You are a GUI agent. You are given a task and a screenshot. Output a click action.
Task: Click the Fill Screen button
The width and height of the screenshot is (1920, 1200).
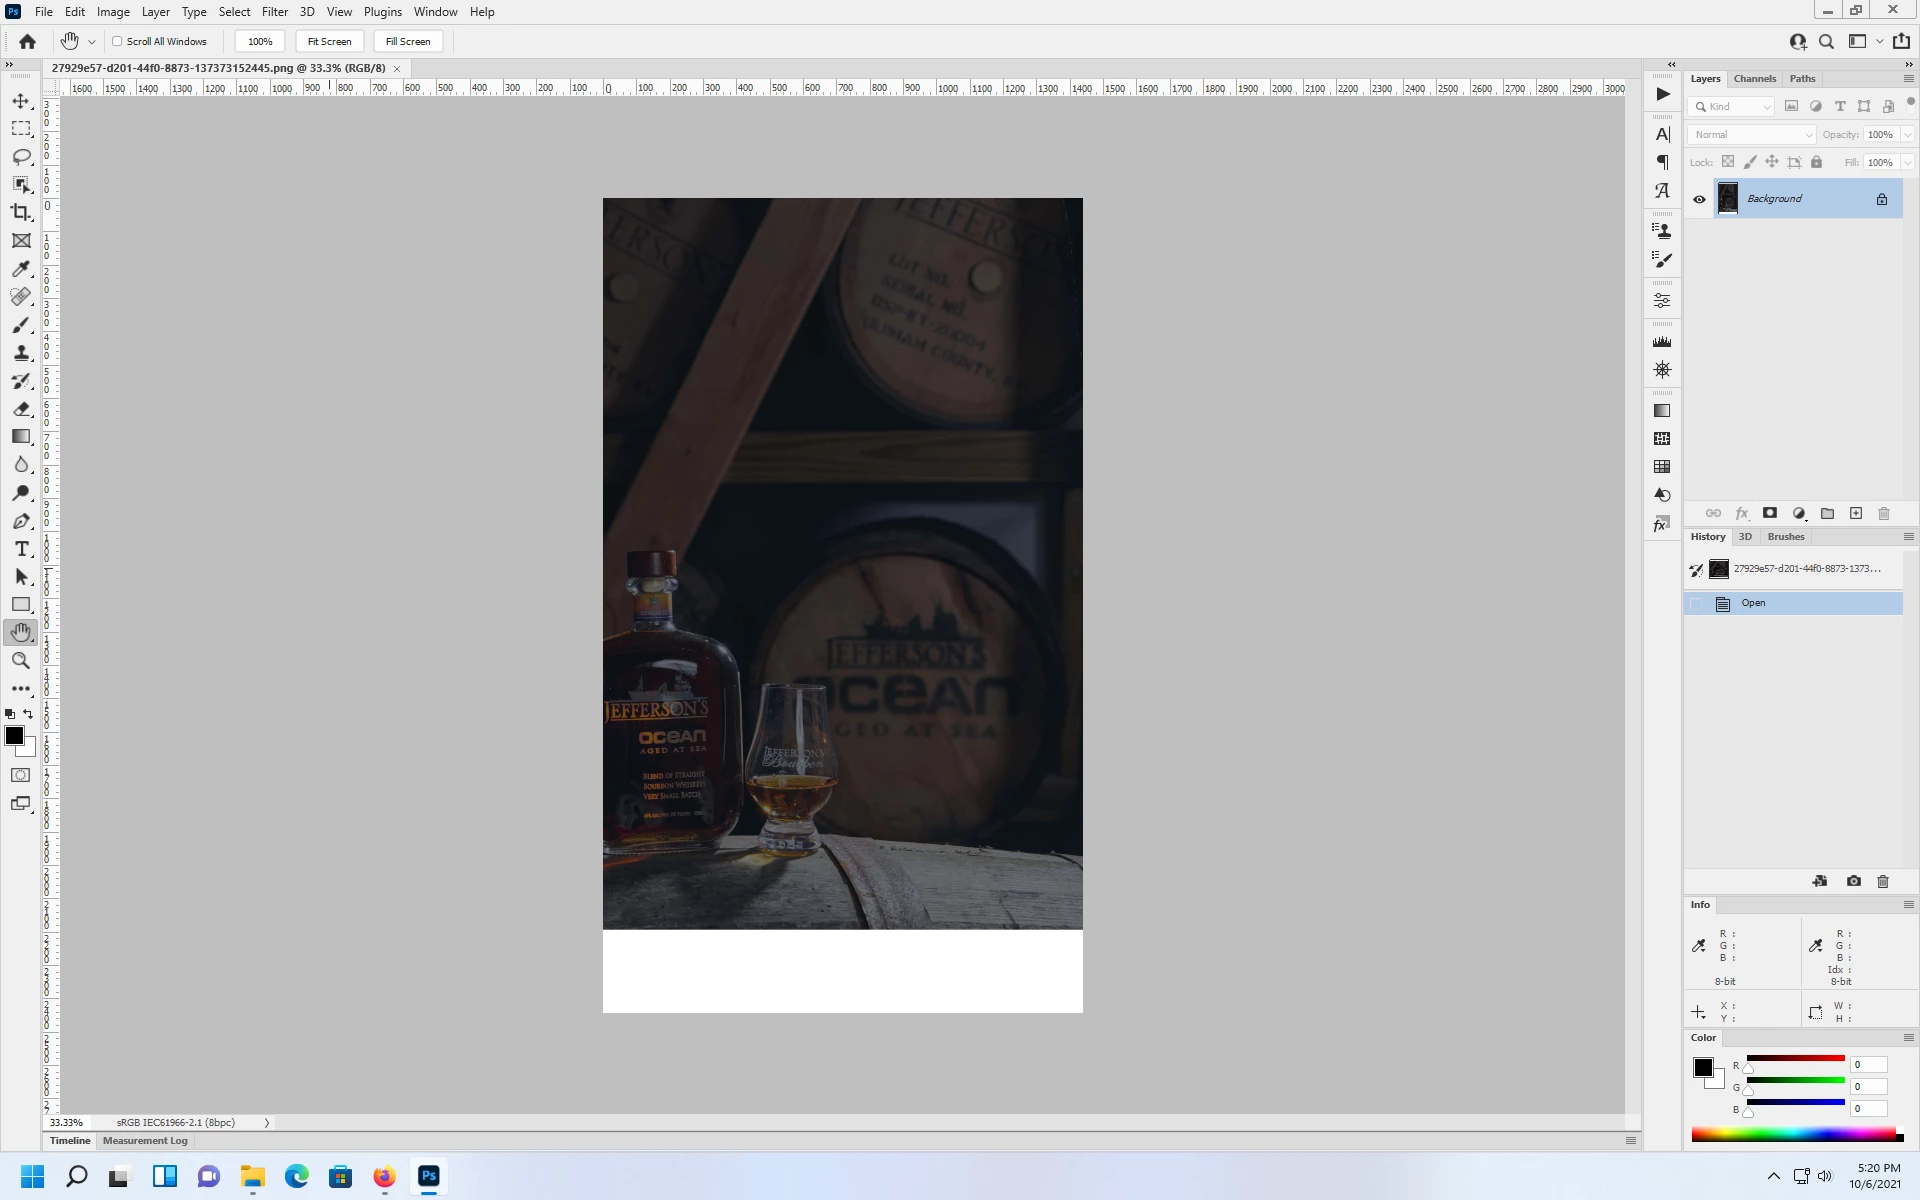point(408,41)
